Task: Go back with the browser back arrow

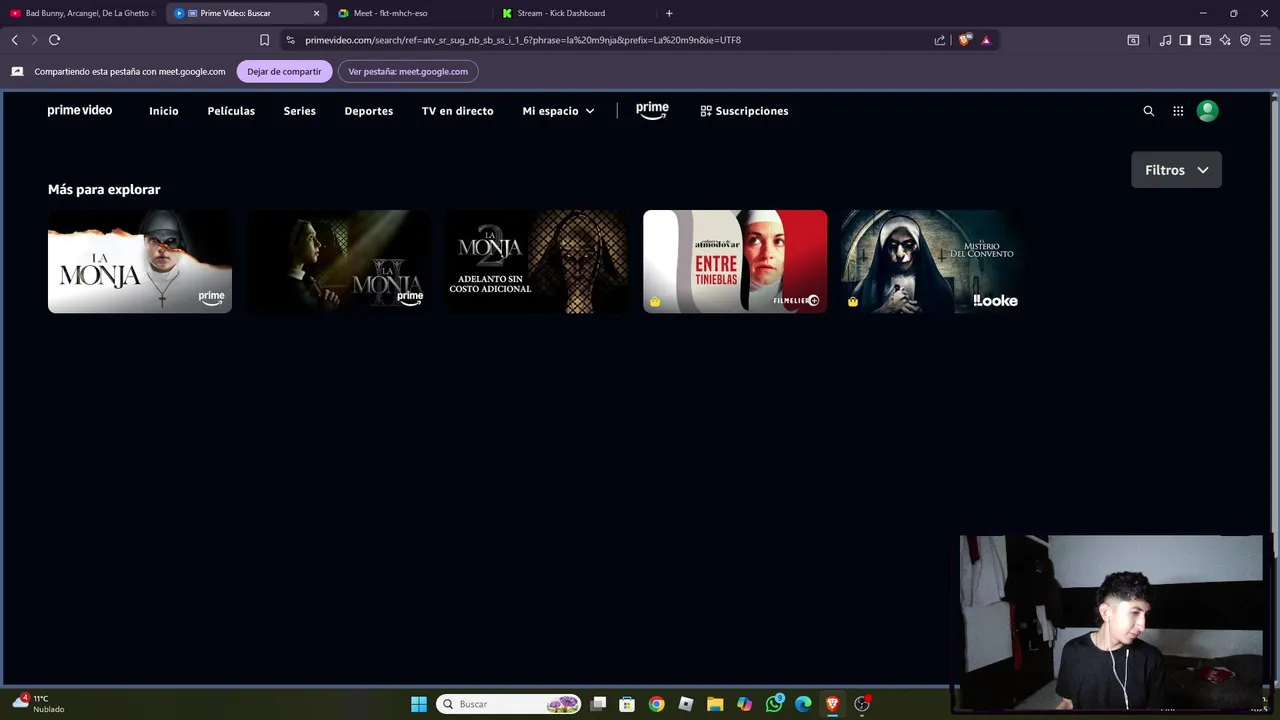Action: tap(14, 40)
